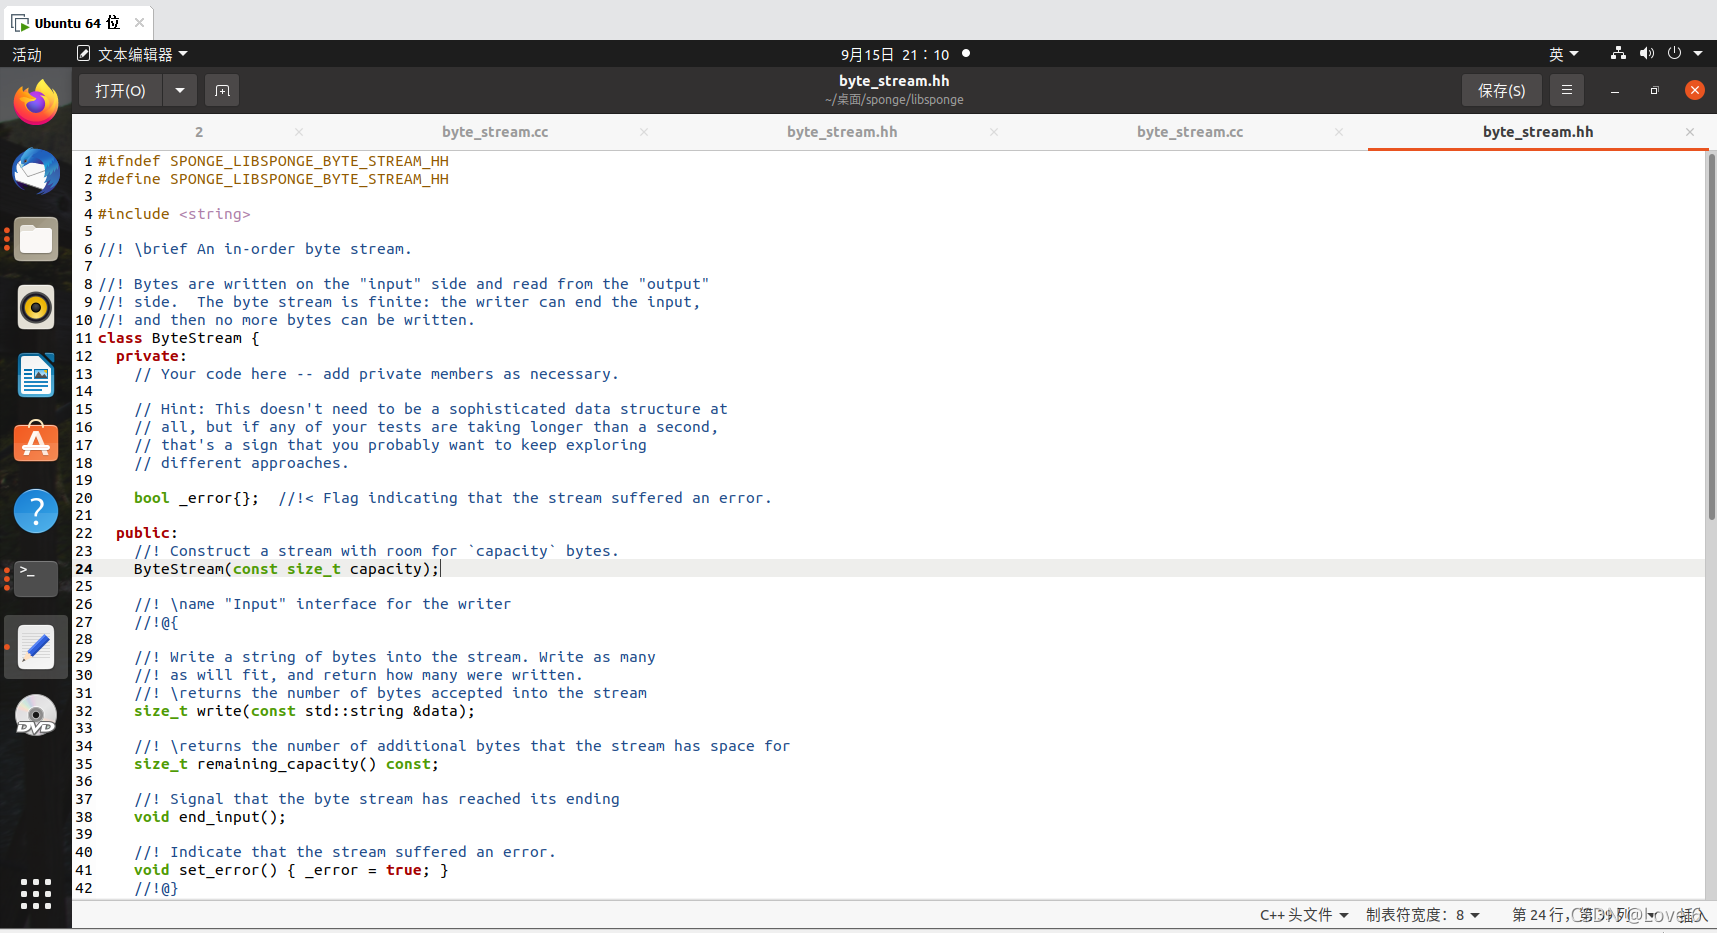
Task: Click the 保存(S) save button
Action: click(x=1501, y=91)
